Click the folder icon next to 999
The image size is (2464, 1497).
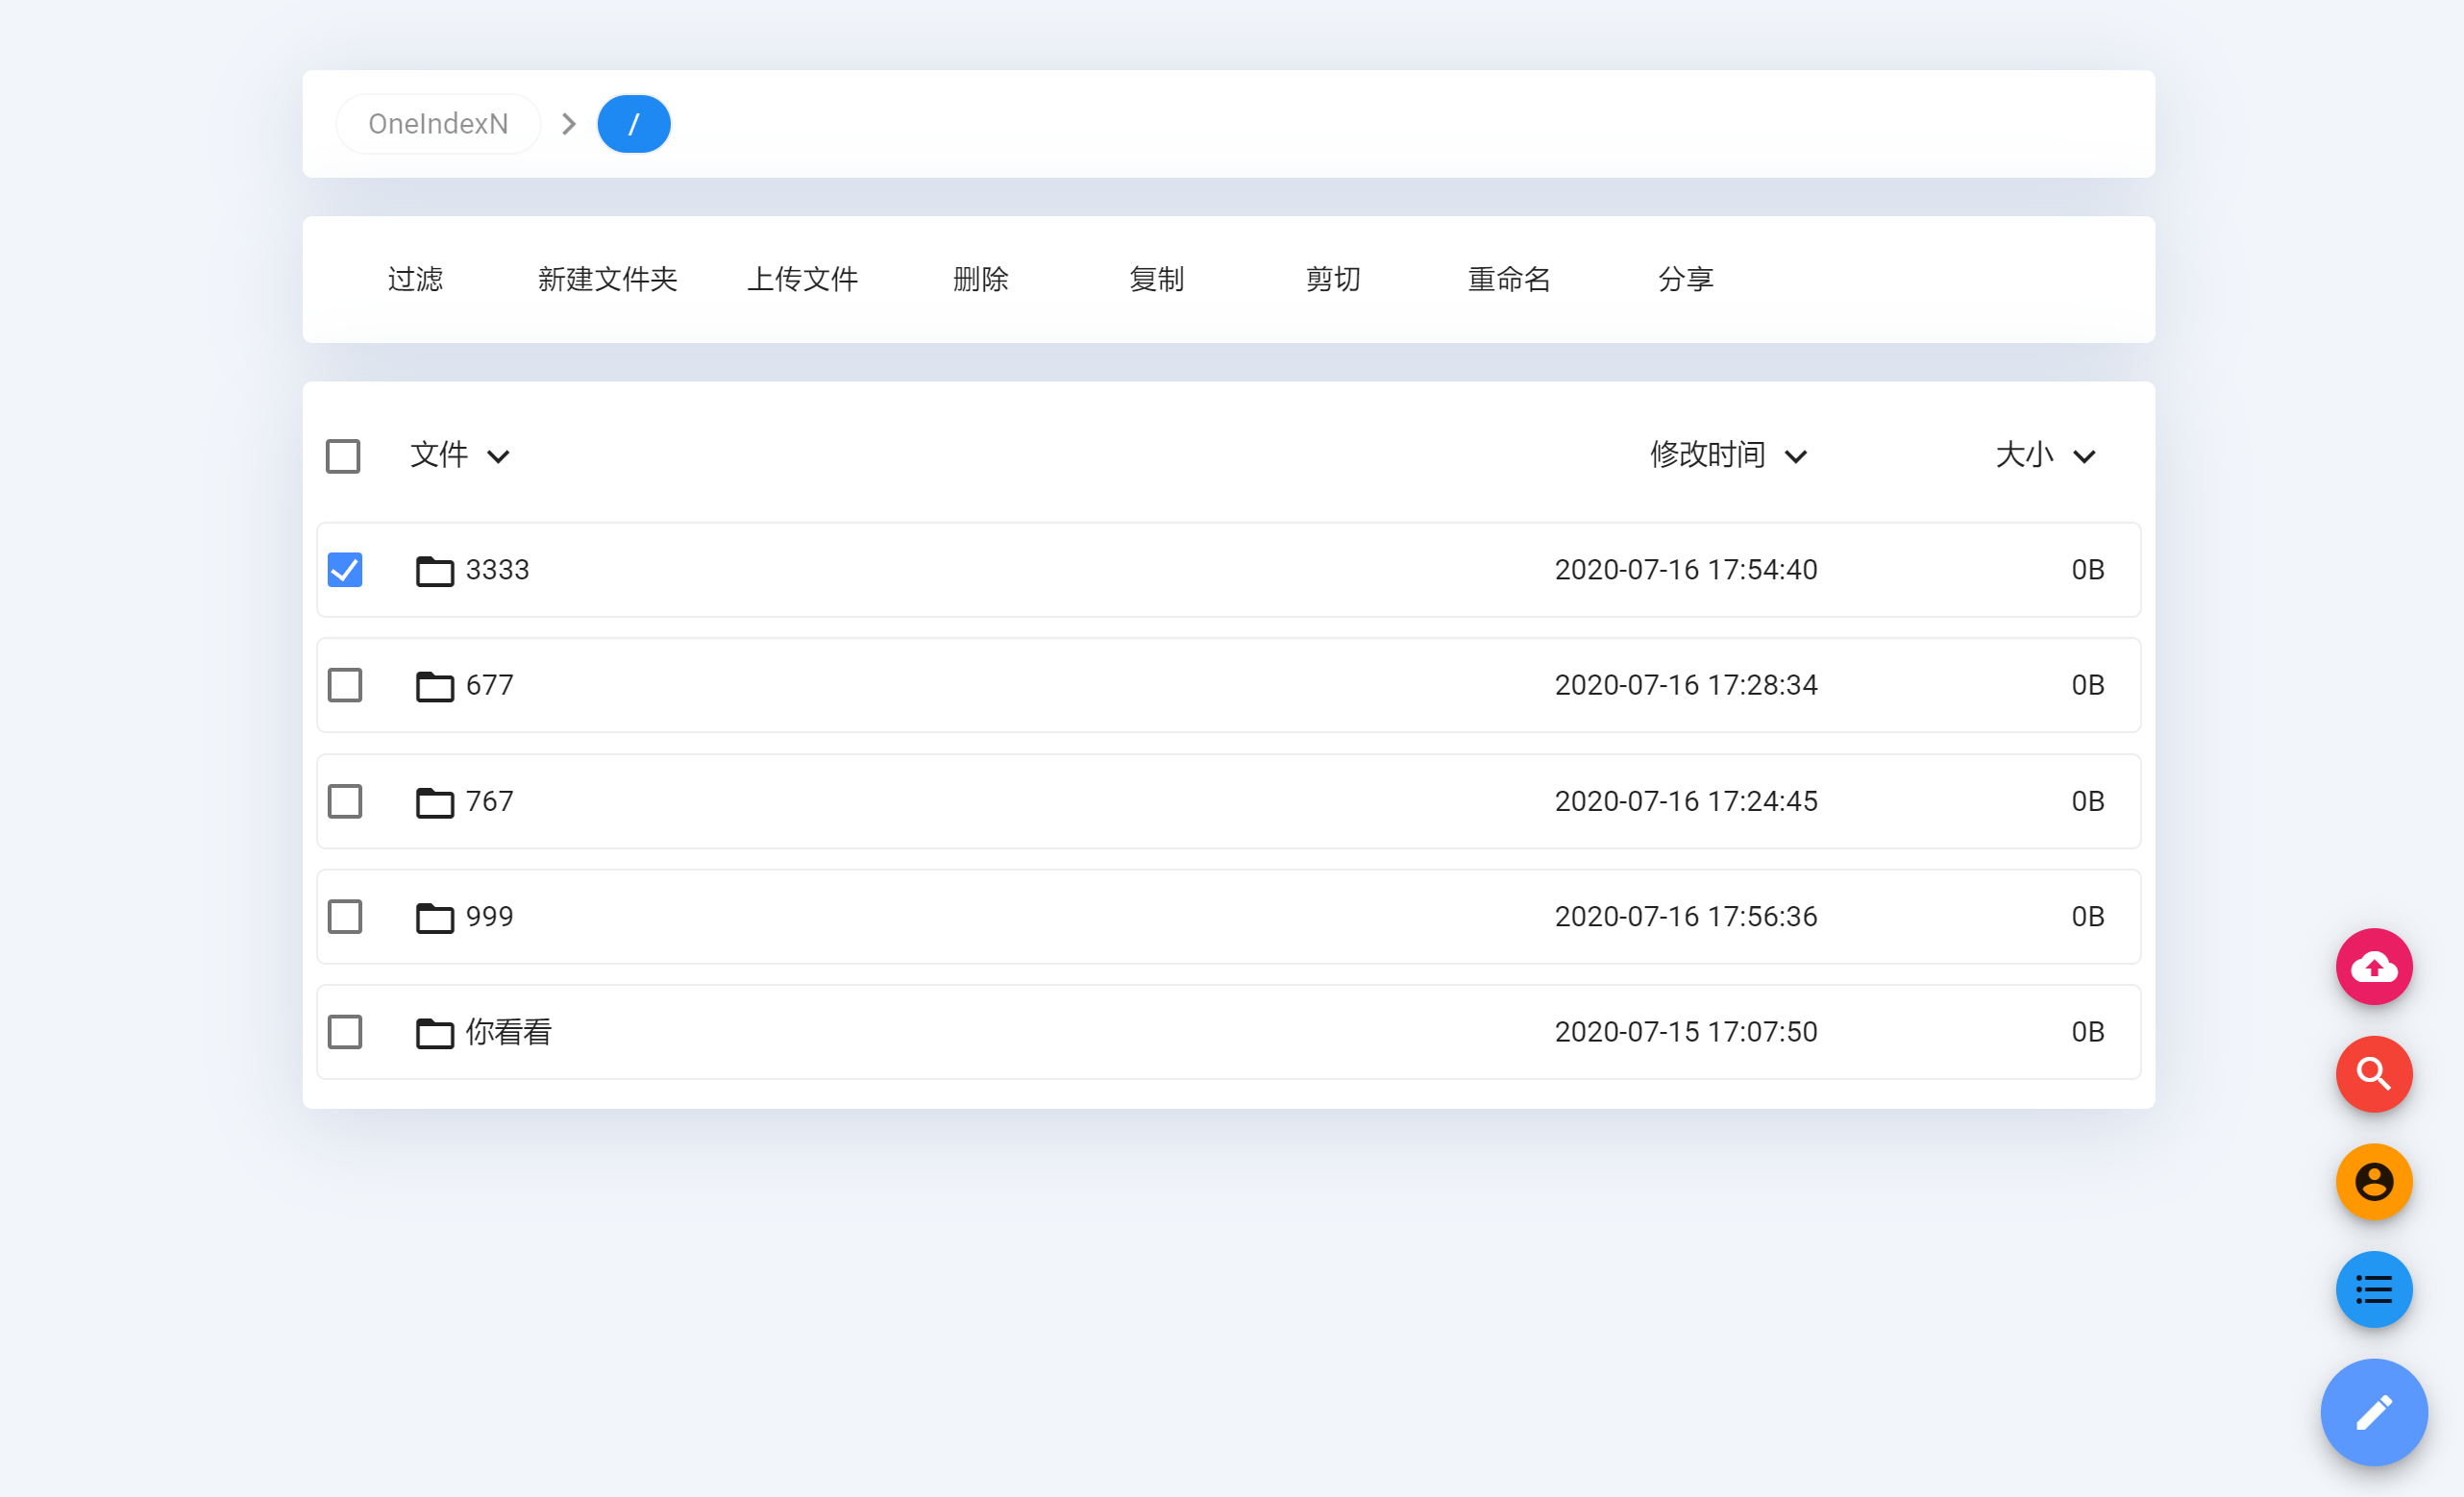(434, 917)
